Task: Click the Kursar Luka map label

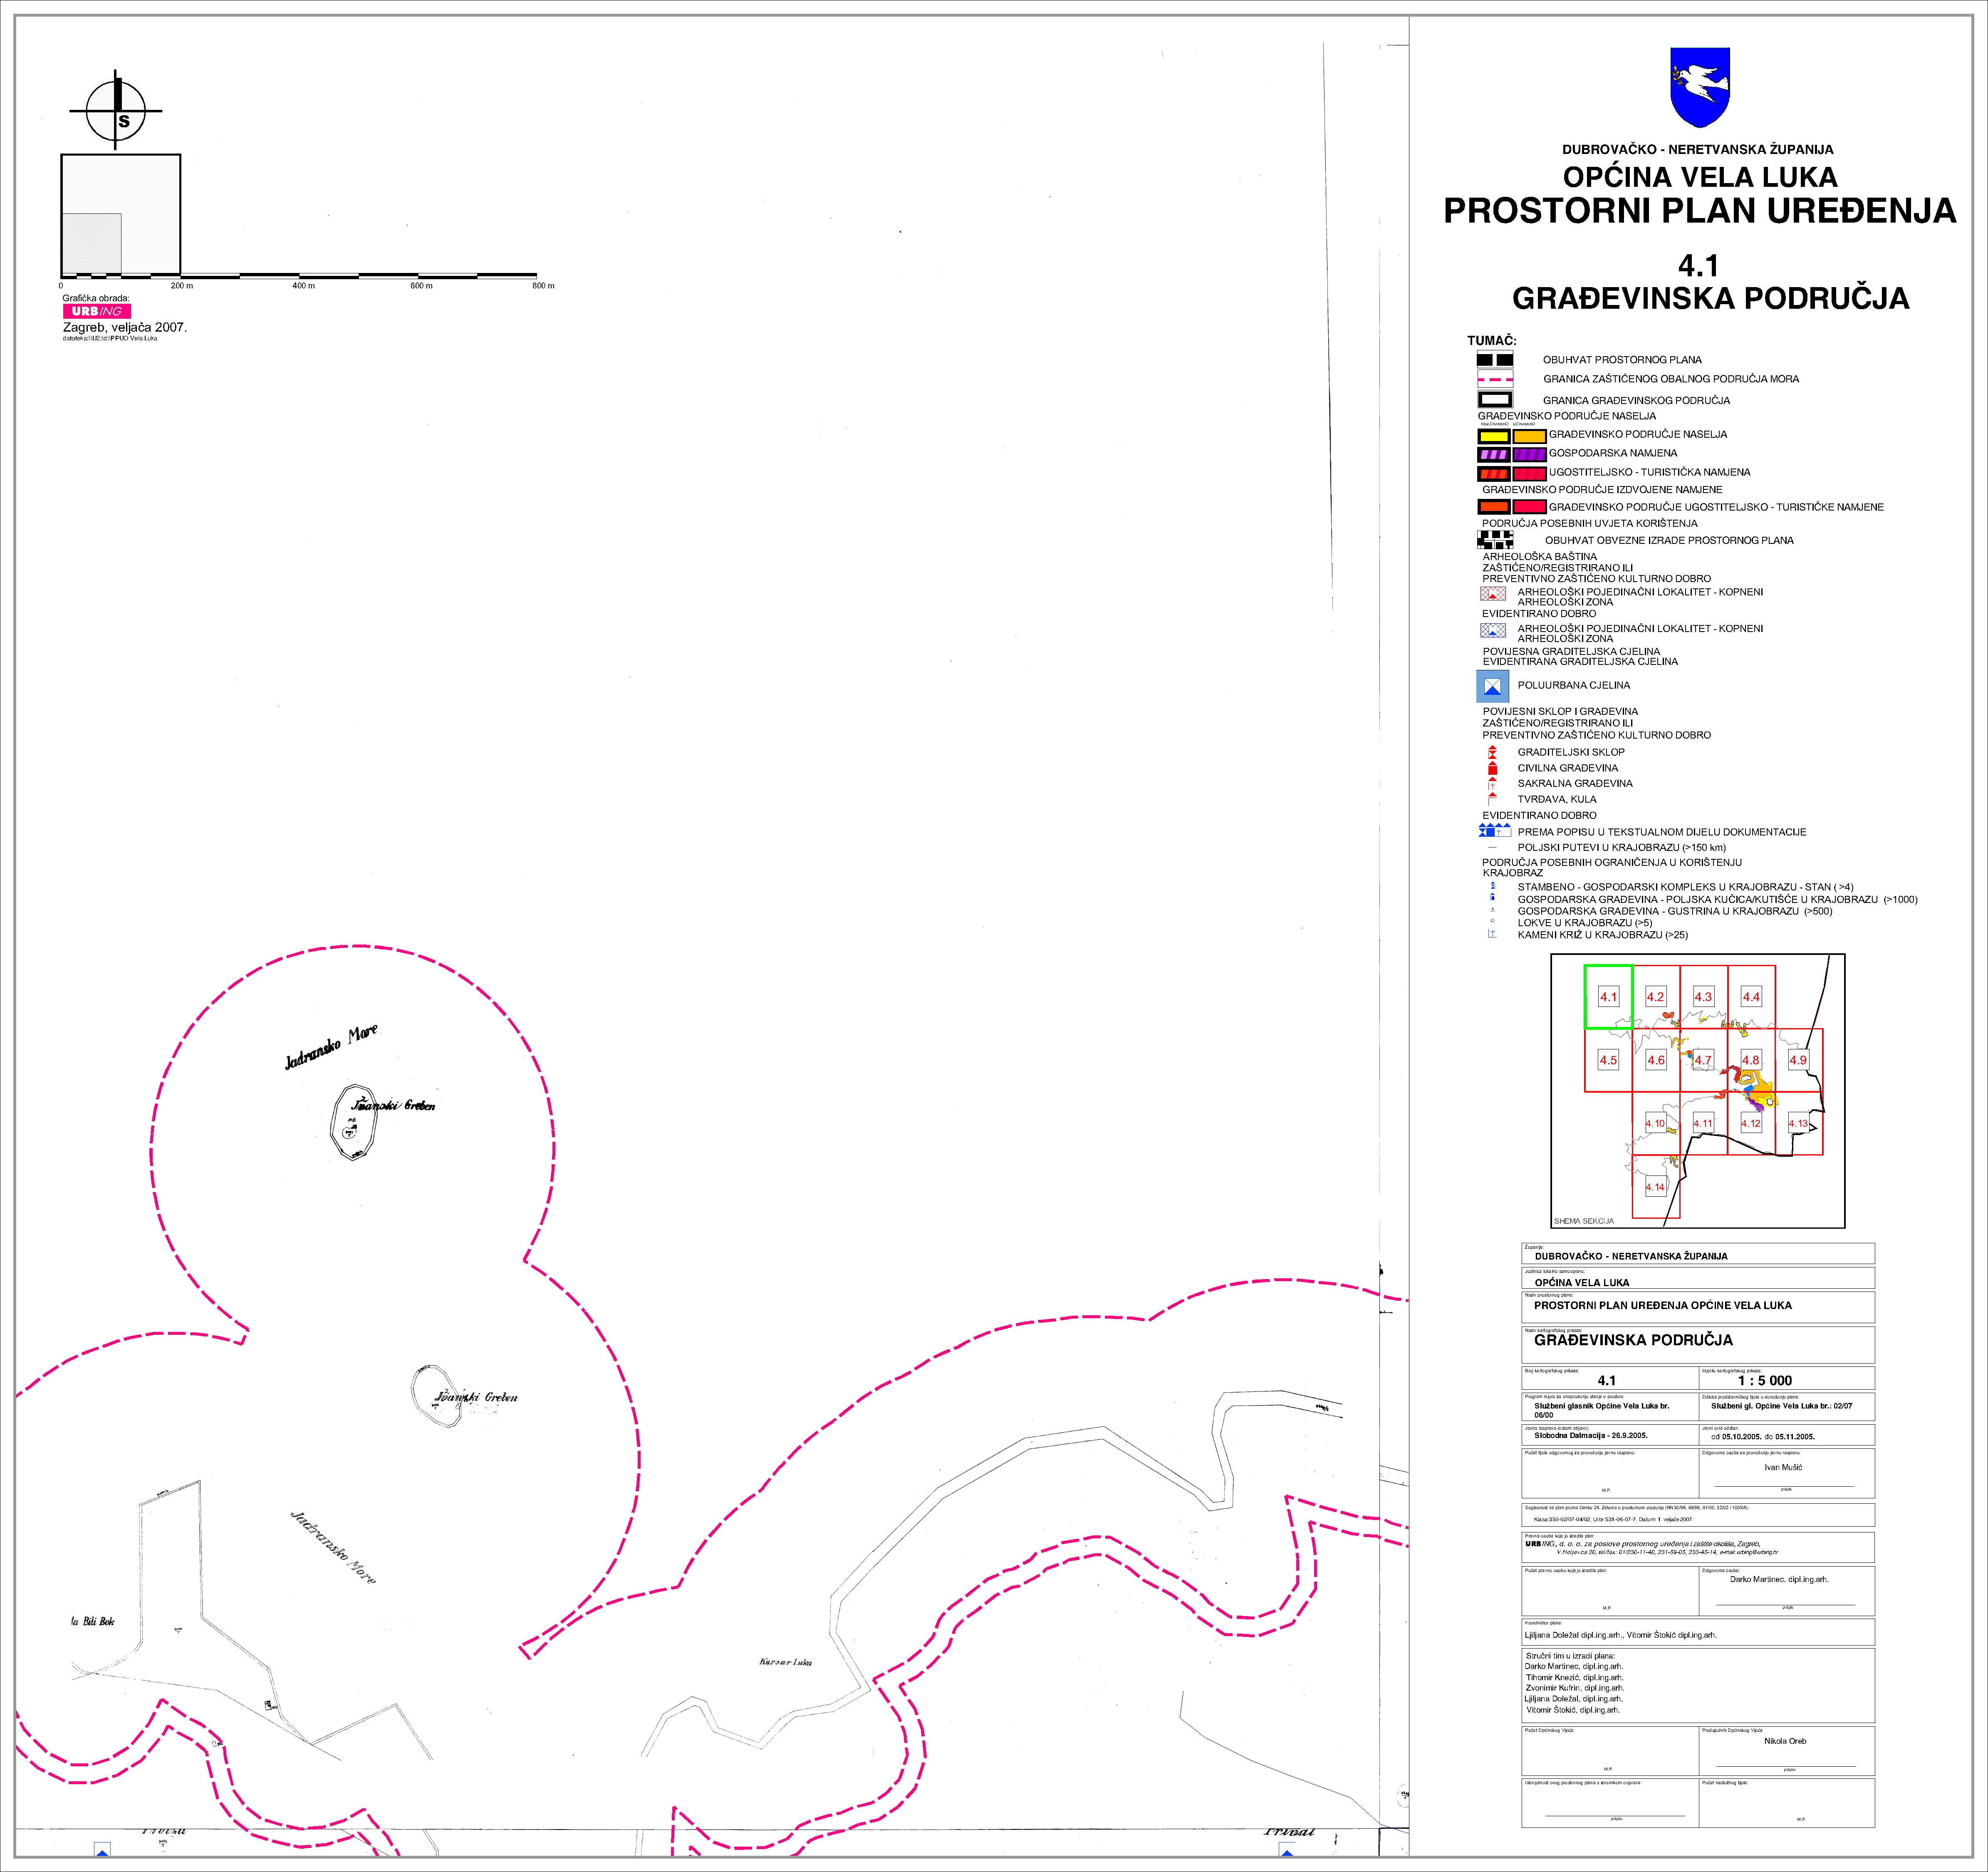Action: [x=785, y=1662]
